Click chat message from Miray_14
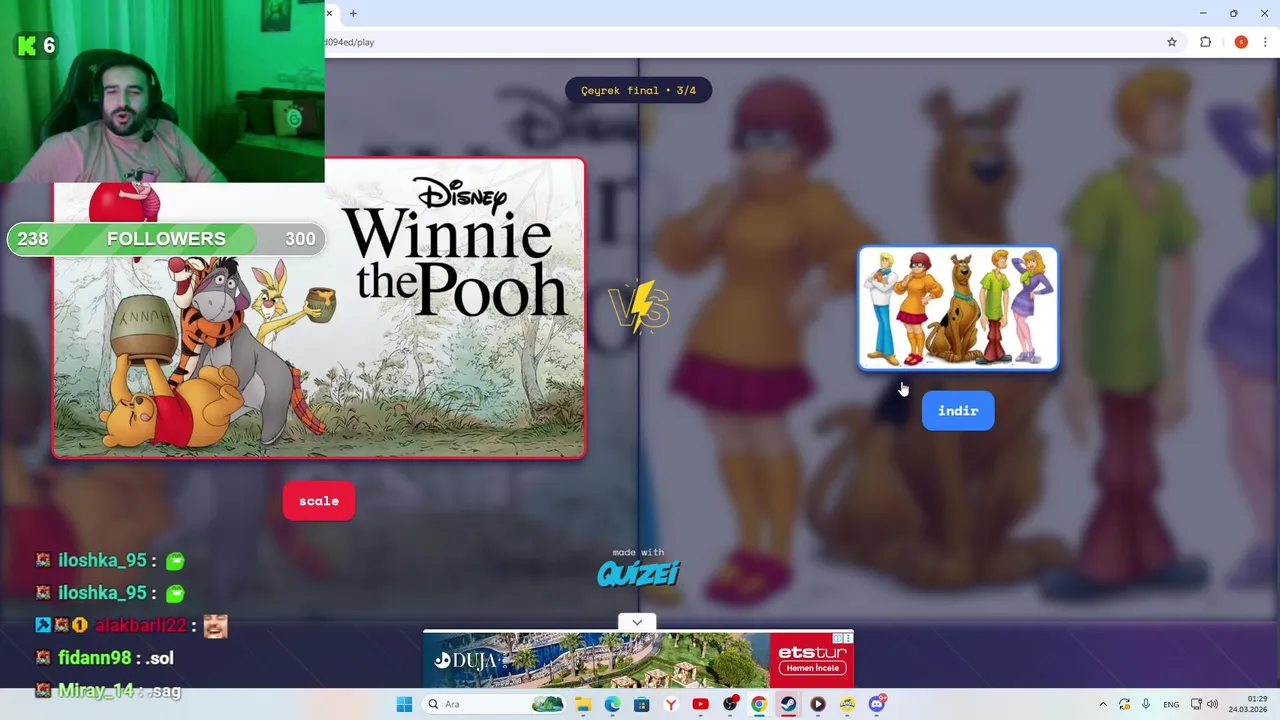The height and width of the screenshot is (720, 1280). pos(108,690)
